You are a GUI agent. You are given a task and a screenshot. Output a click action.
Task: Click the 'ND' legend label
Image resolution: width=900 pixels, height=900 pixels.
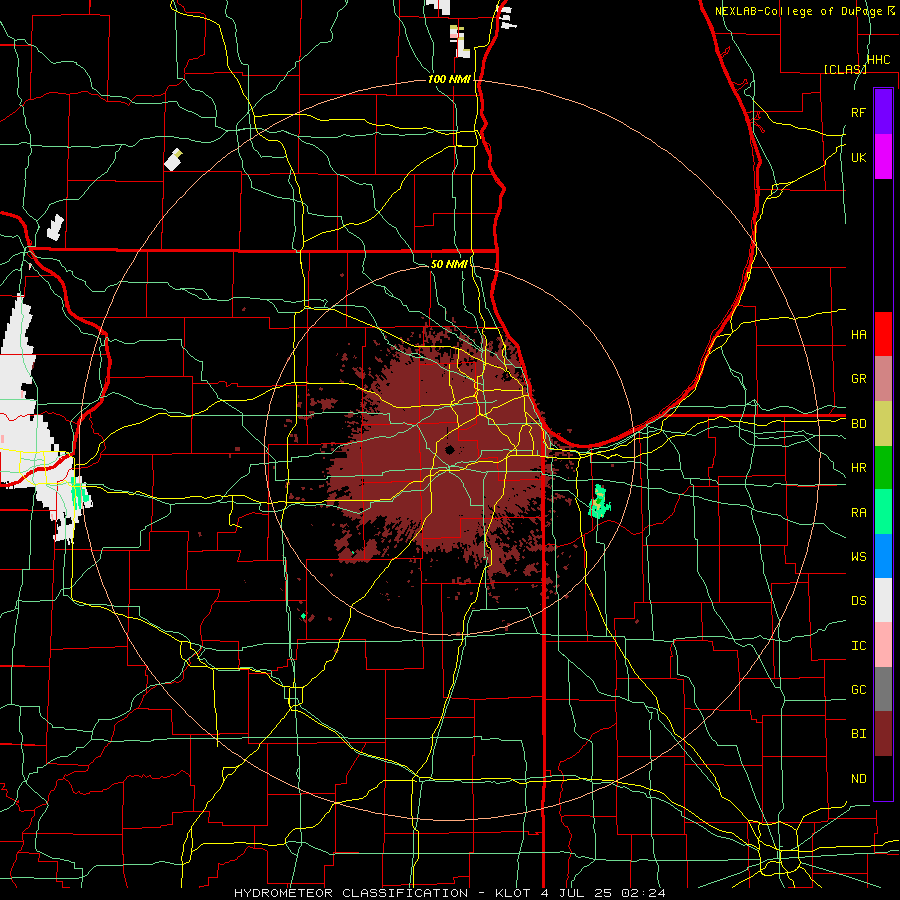(x=859, y=778)
